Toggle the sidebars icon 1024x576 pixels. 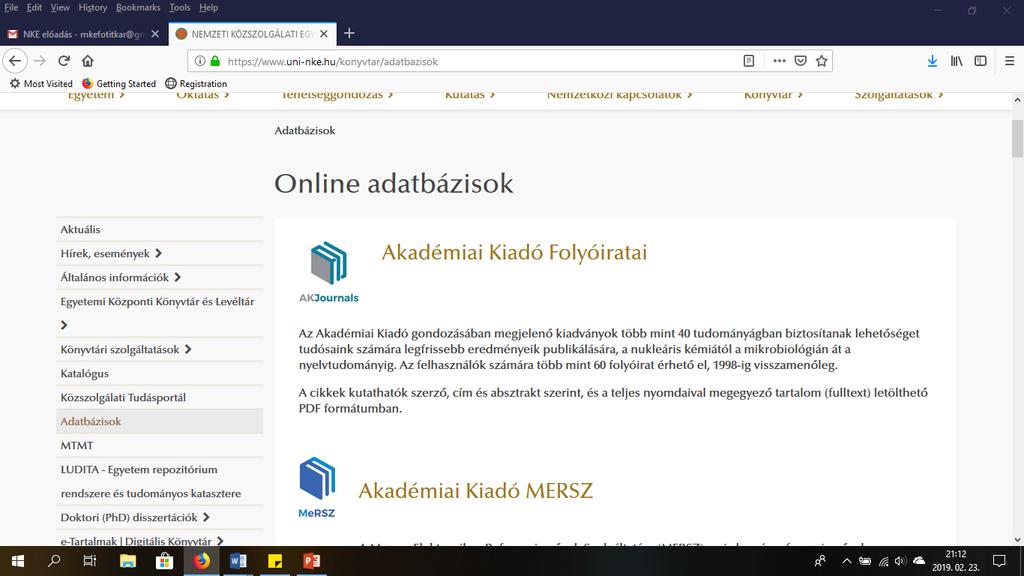pyautogui.click(x=980, y=61)
